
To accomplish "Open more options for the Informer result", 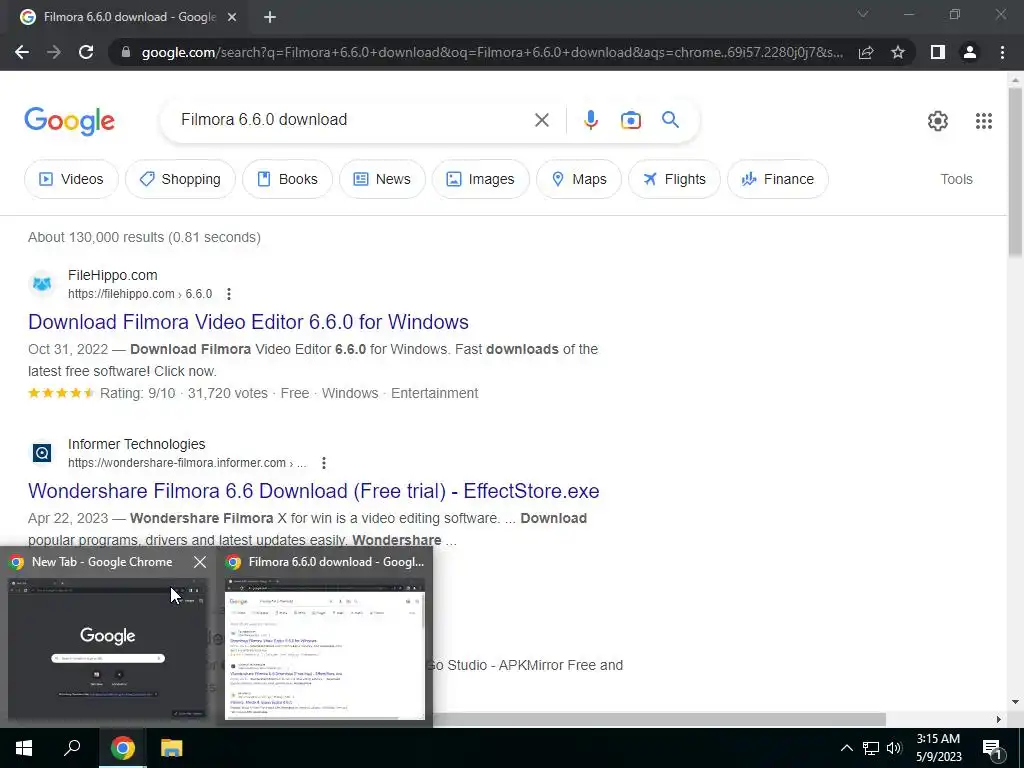I will coord(324,463).
